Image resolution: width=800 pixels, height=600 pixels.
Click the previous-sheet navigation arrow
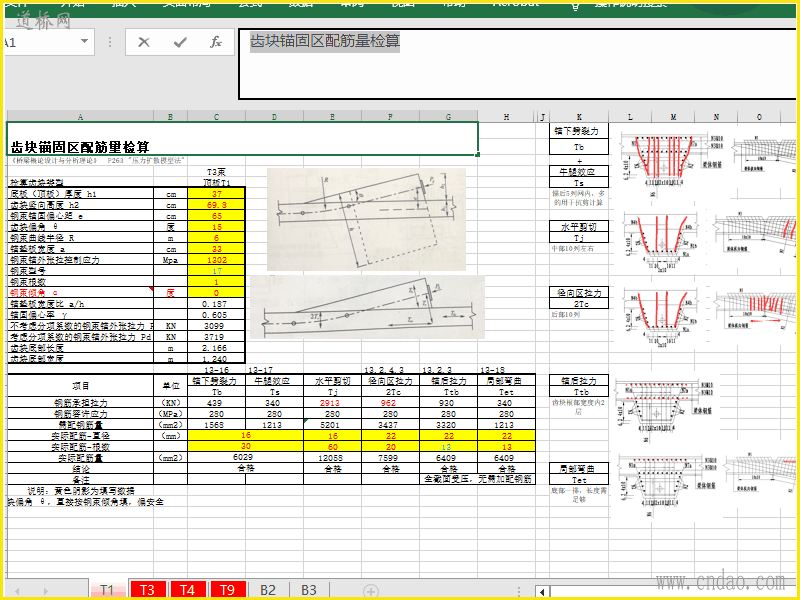(x=17, y=591)
